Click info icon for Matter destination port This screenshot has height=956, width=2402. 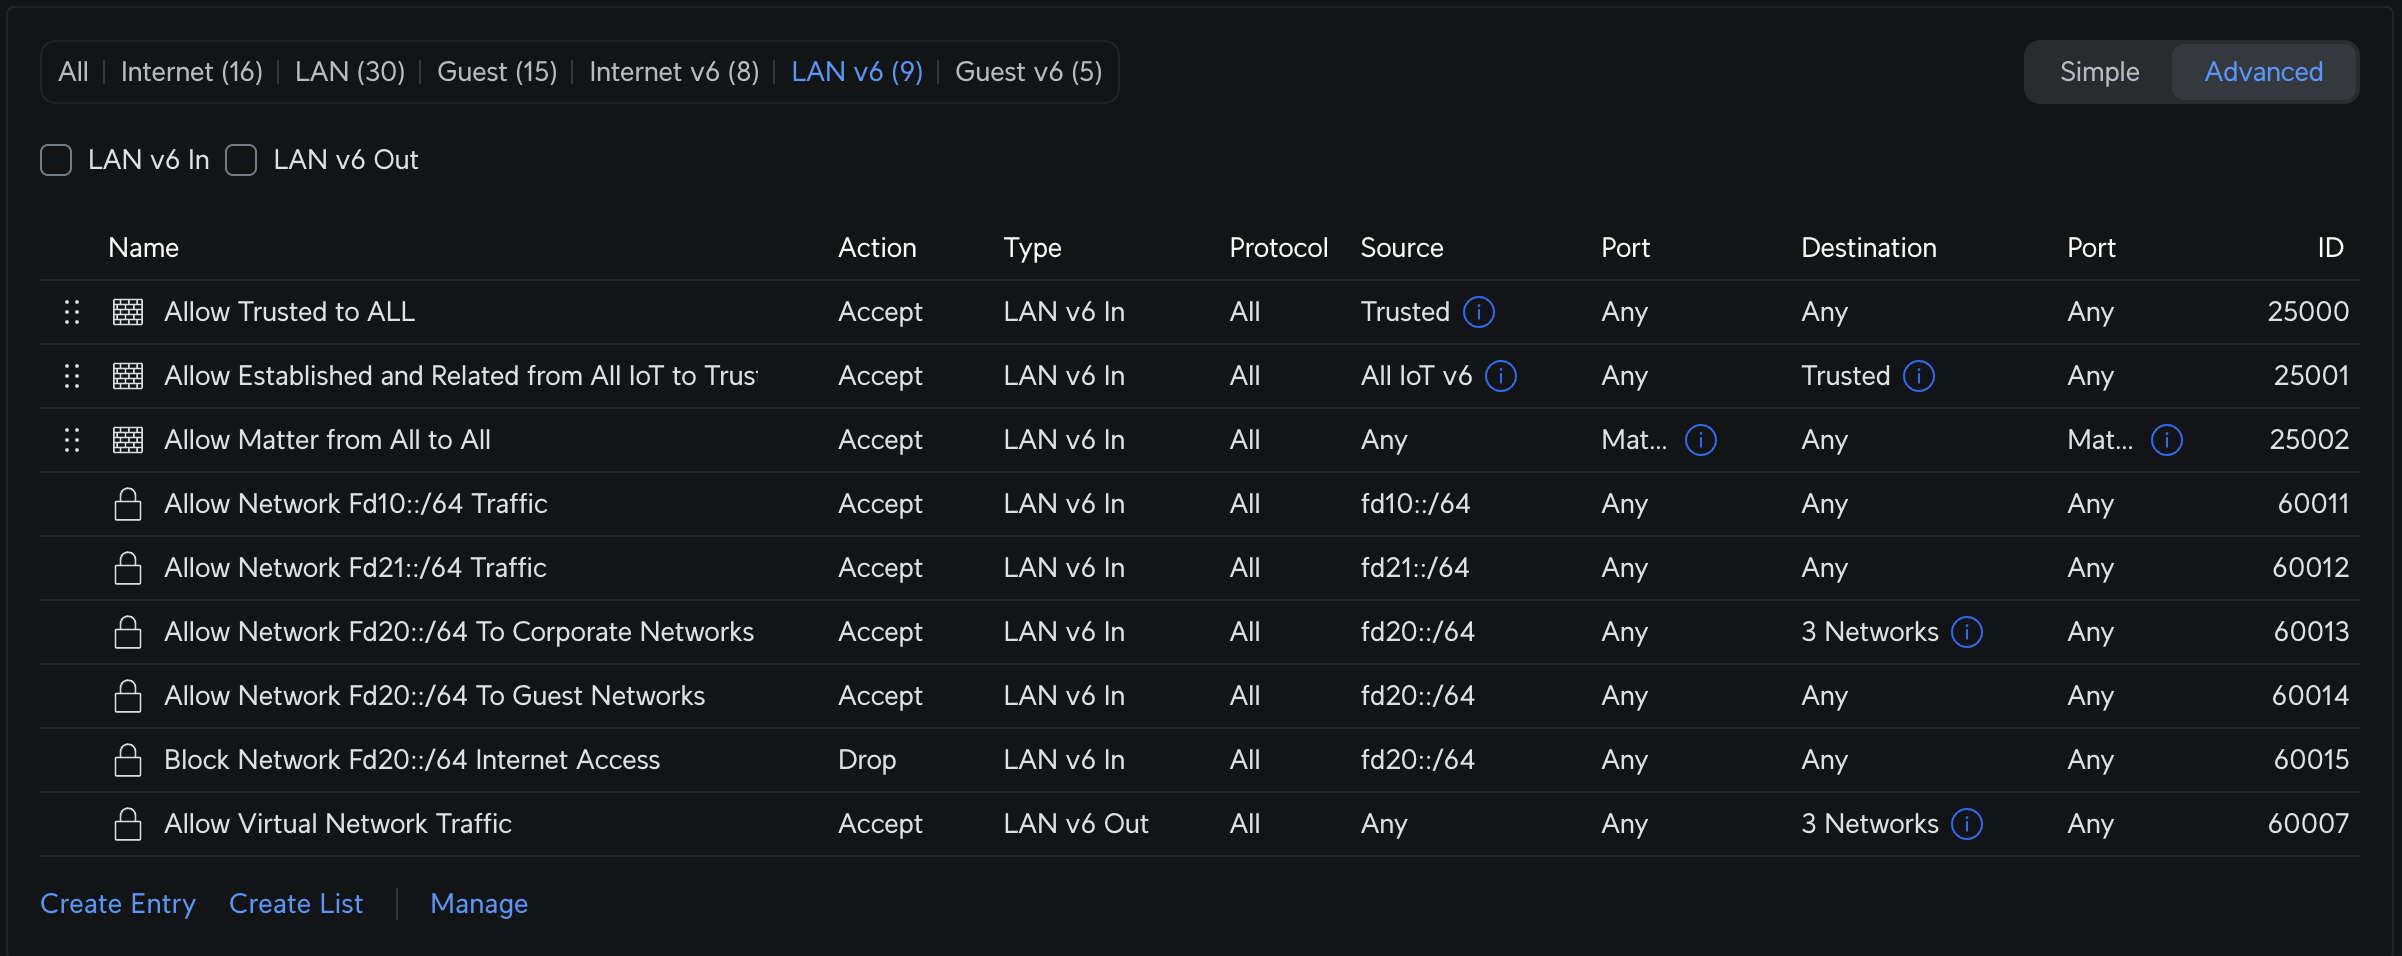2166,440
